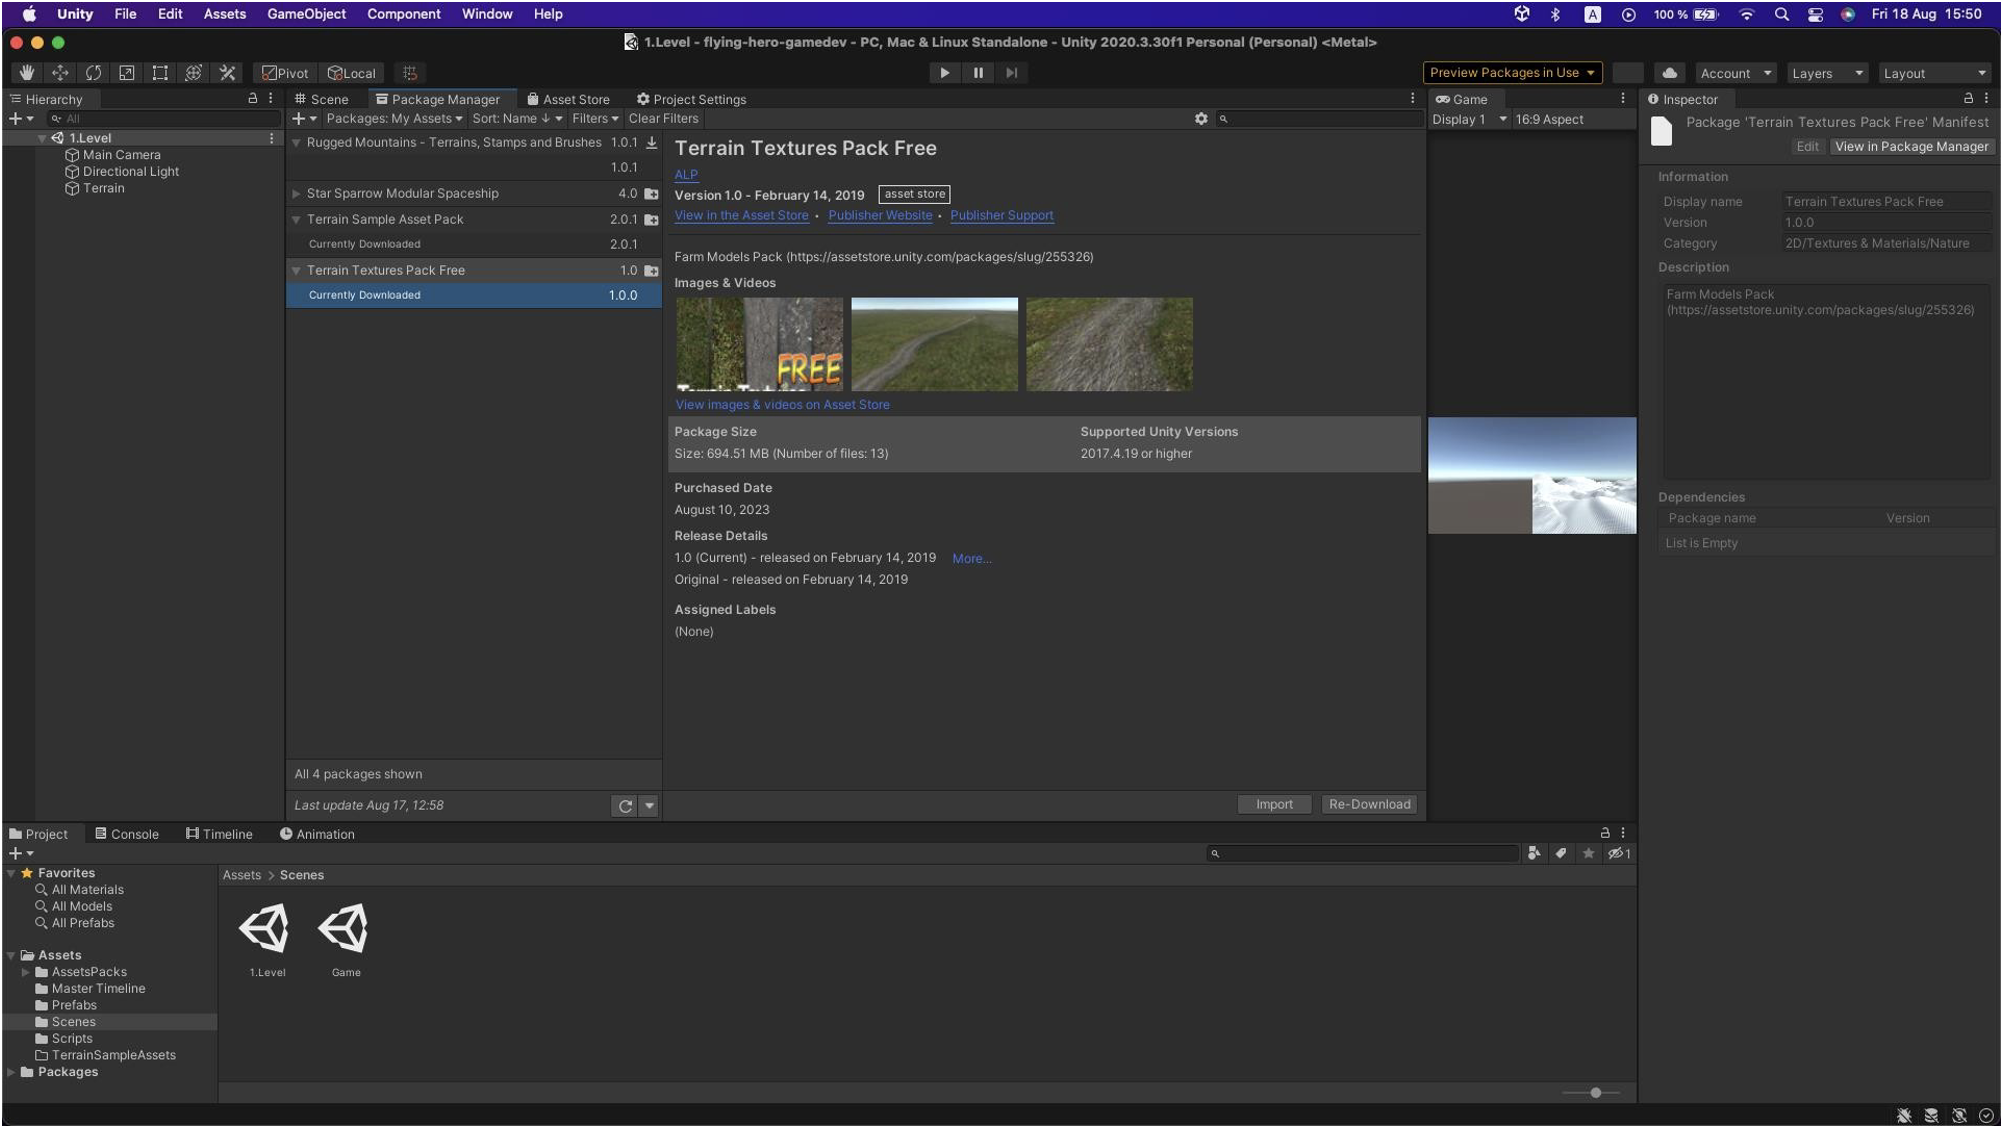Open Layers dropdown
Screen dimensions: 2006x1128
pyautogui.click(x=1827, y=73)
